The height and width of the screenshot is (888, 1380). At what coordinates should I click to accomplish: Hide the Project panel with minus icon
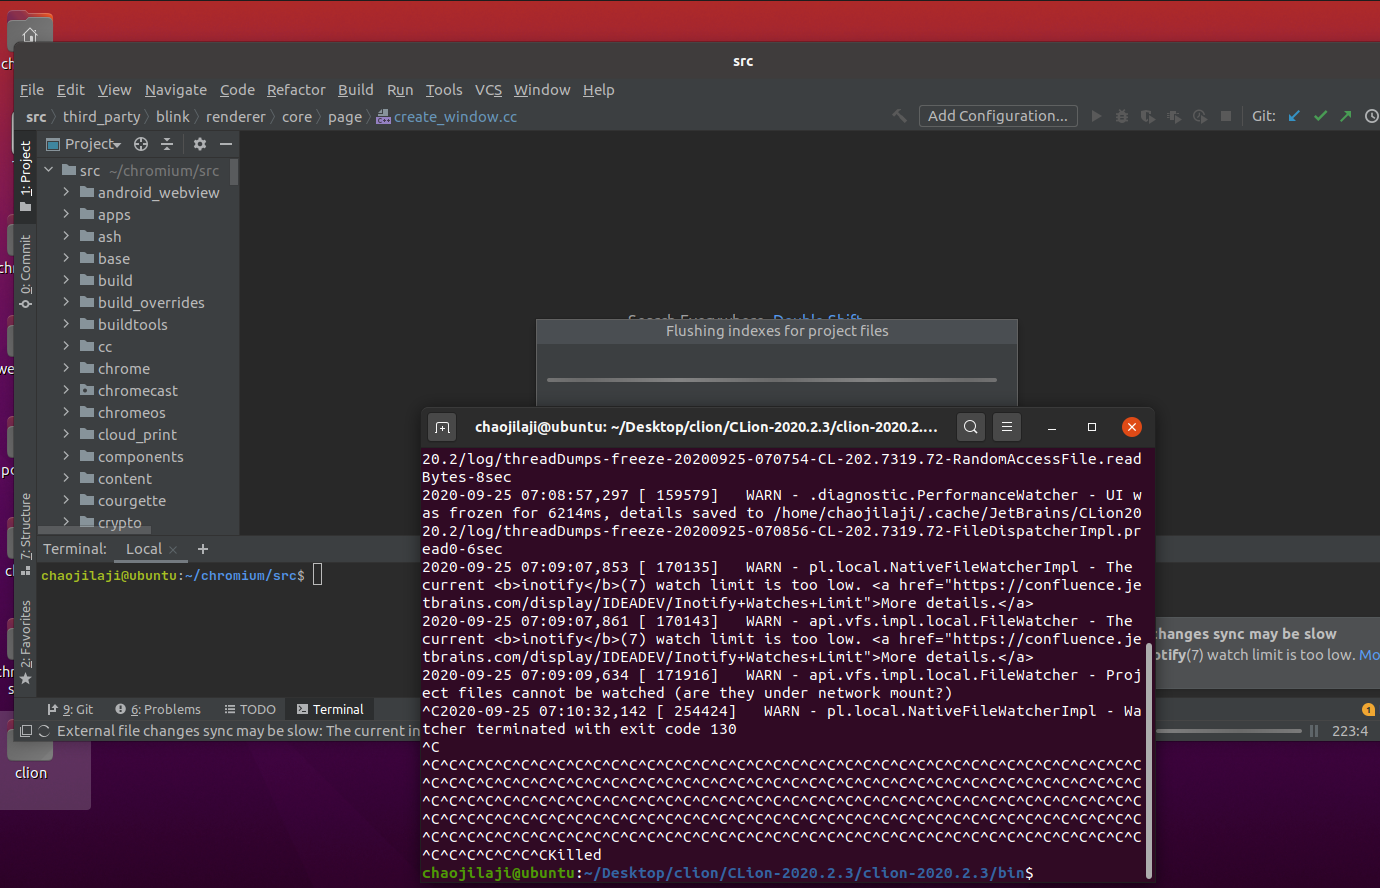point(226,144)
